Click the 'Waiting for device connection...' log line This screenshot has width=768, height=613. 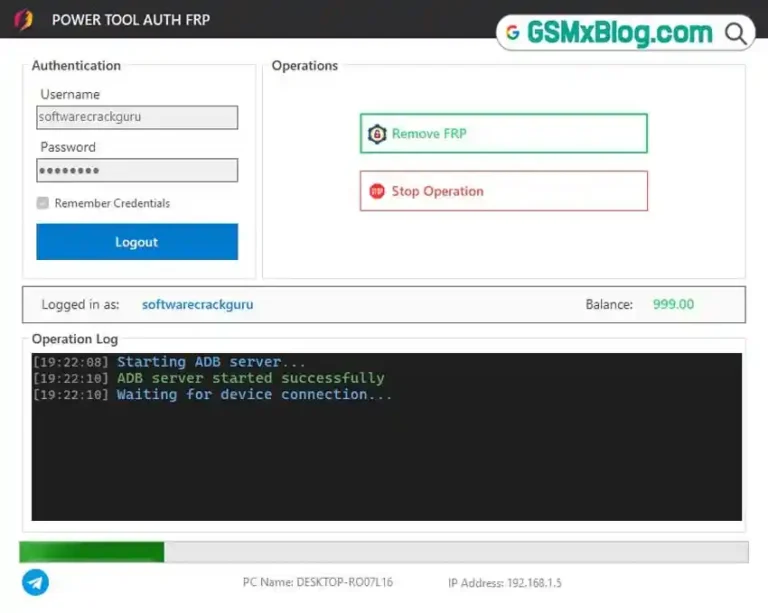pos(254,394)
